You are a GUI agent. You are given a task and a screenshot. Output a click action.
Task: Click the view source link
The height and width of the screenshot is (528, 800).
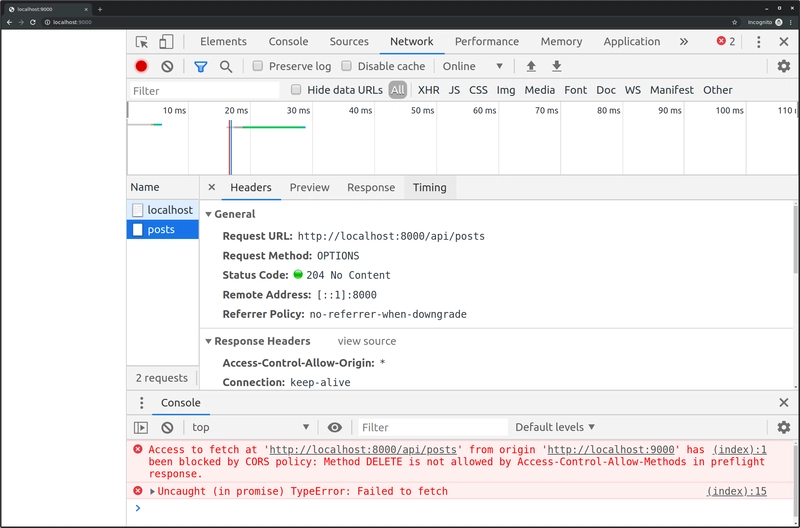(x=366, y=341)
